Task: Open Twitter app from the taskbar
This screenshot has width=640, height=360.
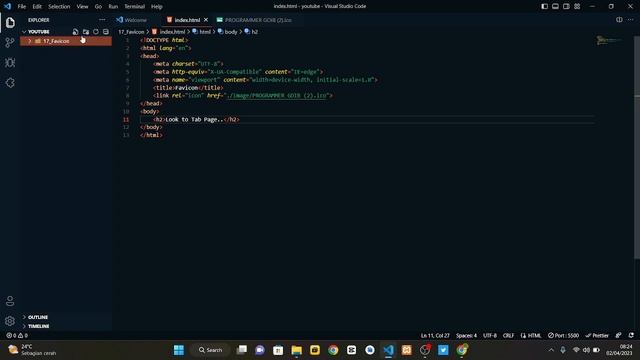Action: click(443, 350)
